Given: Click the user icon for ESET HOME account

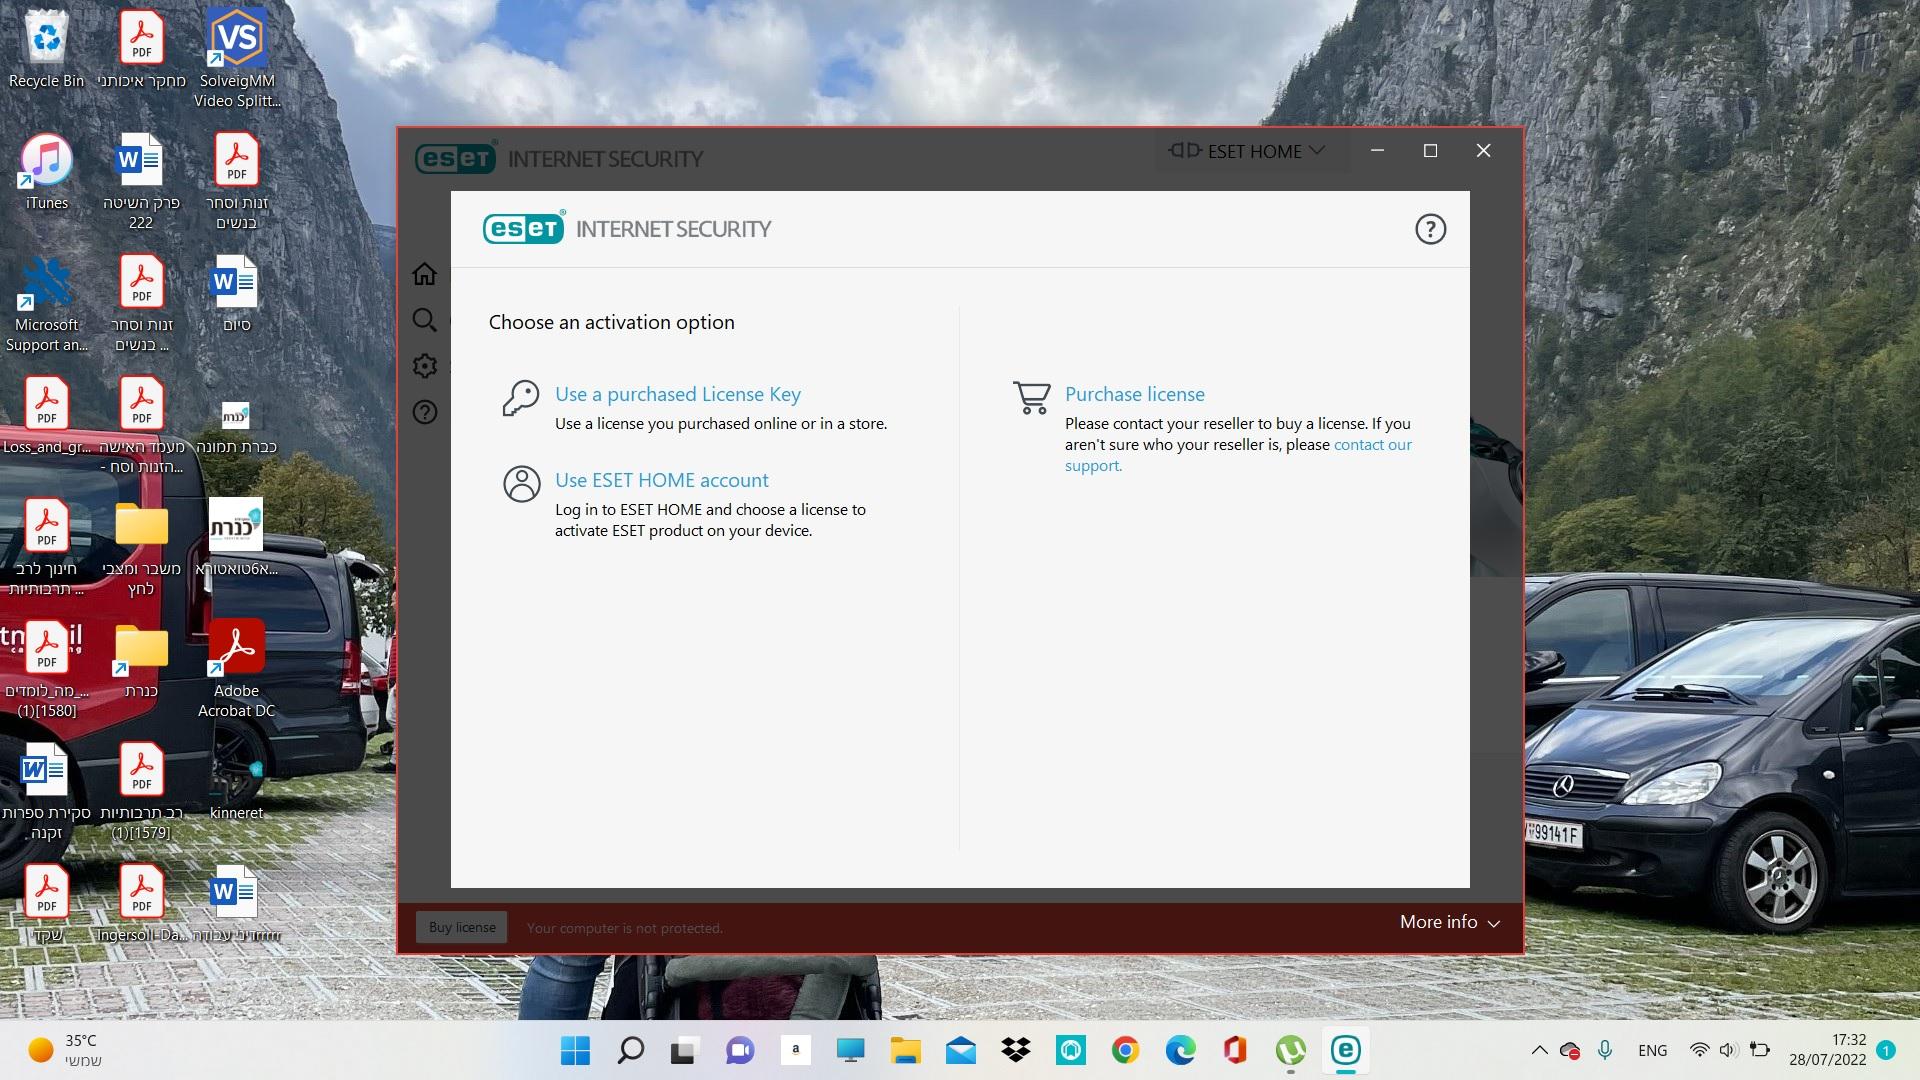Looking at the screenshot, I should pyautogui.click(x=521, y=484).
